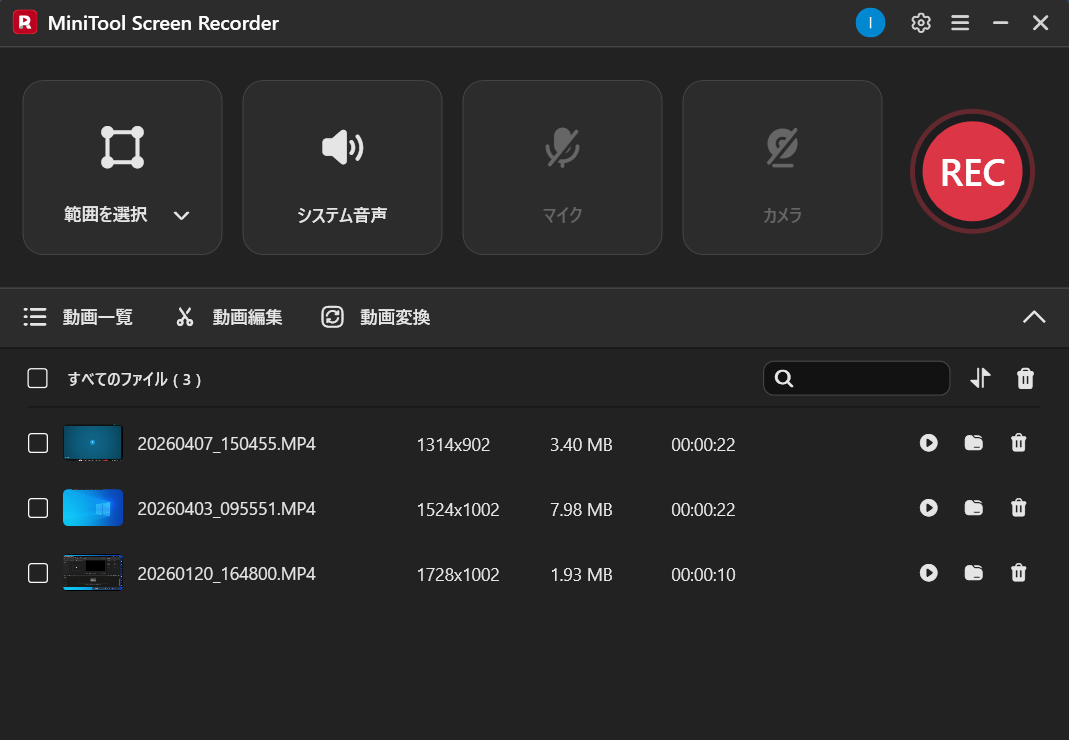
Task: Click resolution value 1314x902
Action: tap(453, 445)
